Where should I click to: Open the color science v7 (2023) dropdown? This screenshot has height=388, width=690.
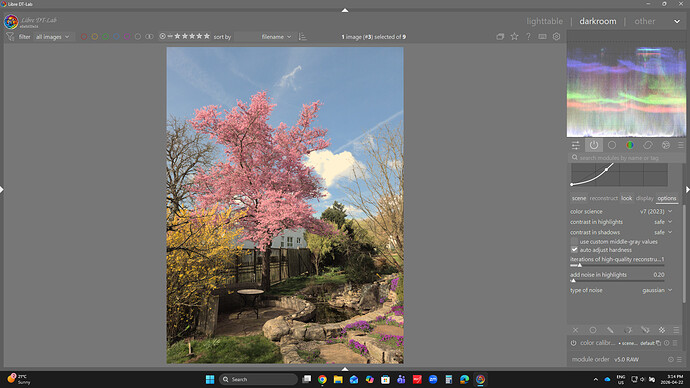coord(621,212)
